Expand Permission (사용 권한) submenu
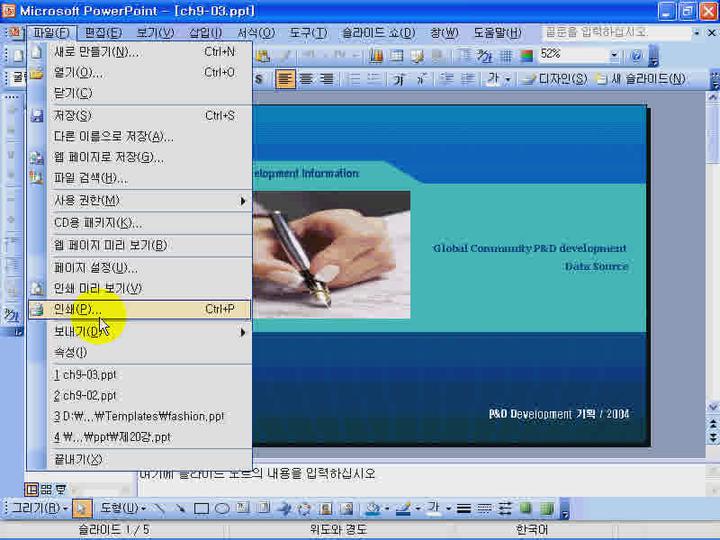720x540 pixels. pyautogui.click(x=139, y=201)
